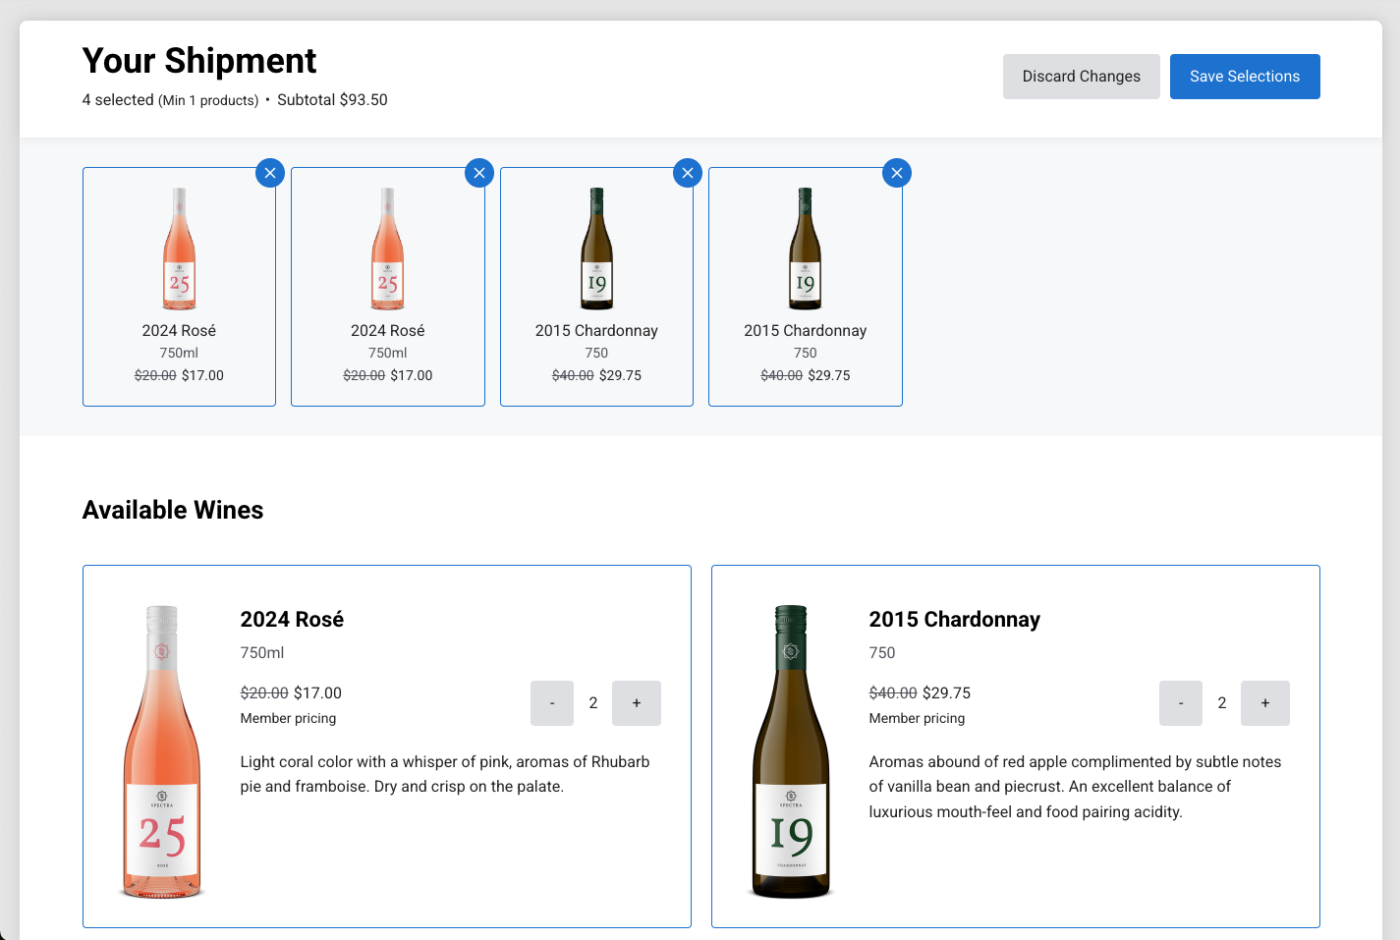This screenshot has height=940, width=1400.
Task: Click the Rosé description starting 'Light coral color'
Action: (445, 774)
